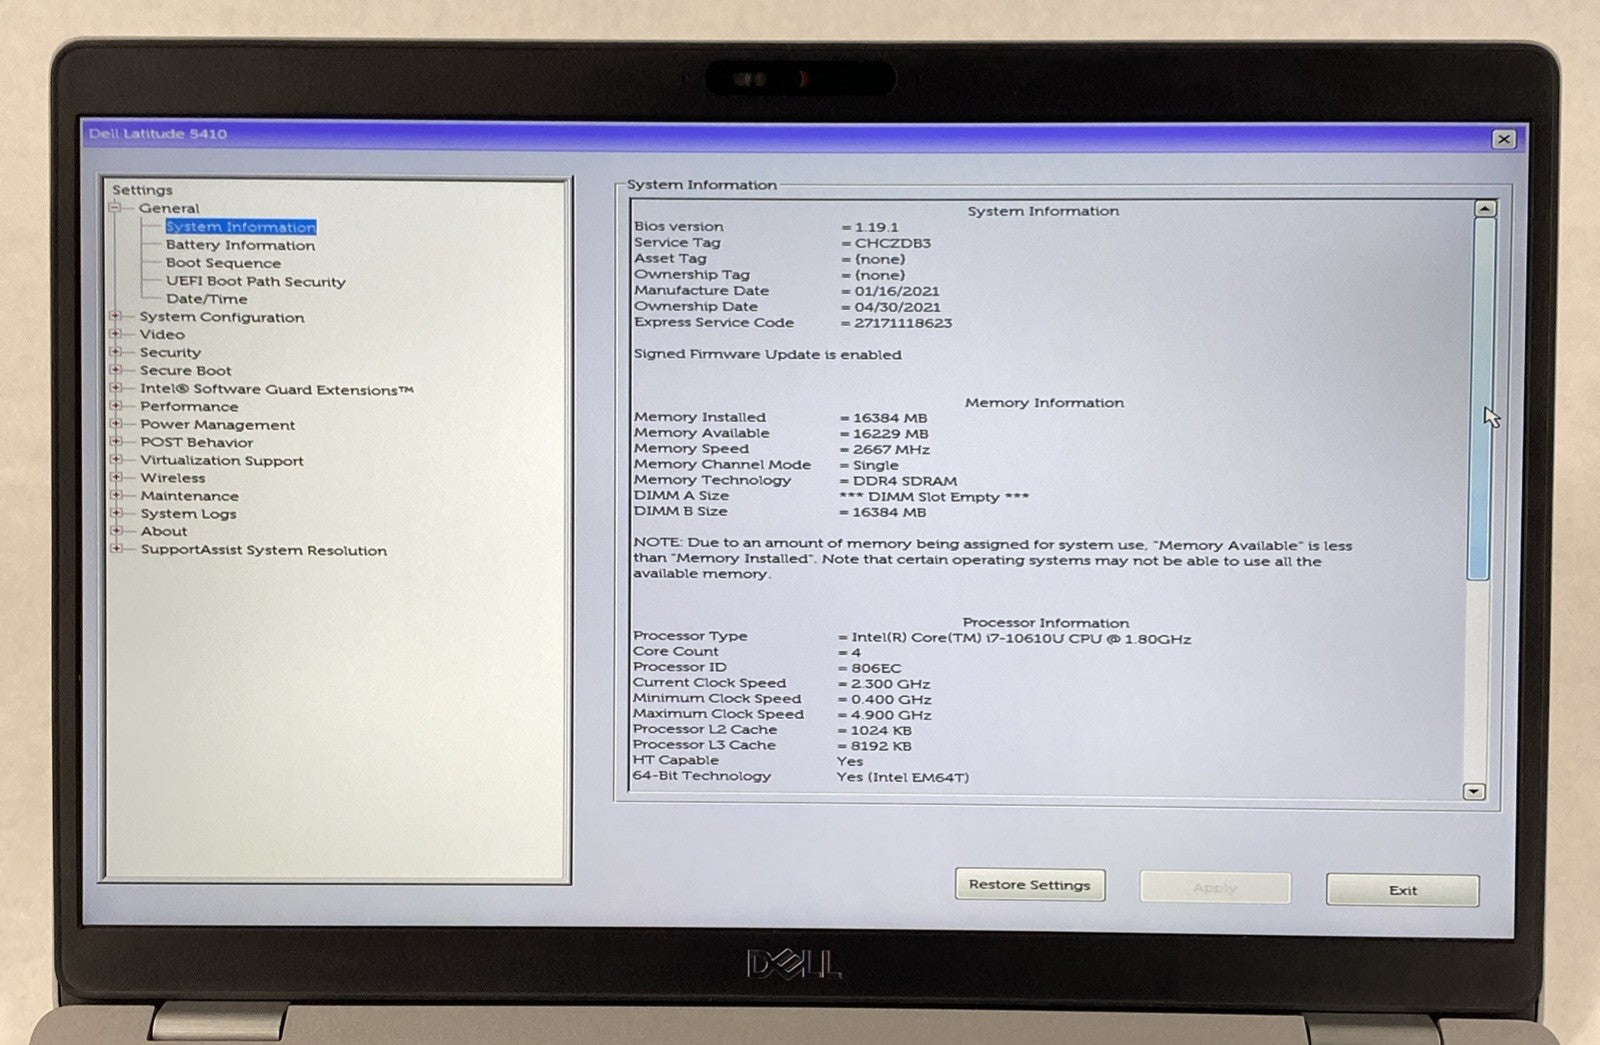Select the System Logs label
Image resolution: width=1600 pixels, height=1045 pixels.
tap(188, 514)
